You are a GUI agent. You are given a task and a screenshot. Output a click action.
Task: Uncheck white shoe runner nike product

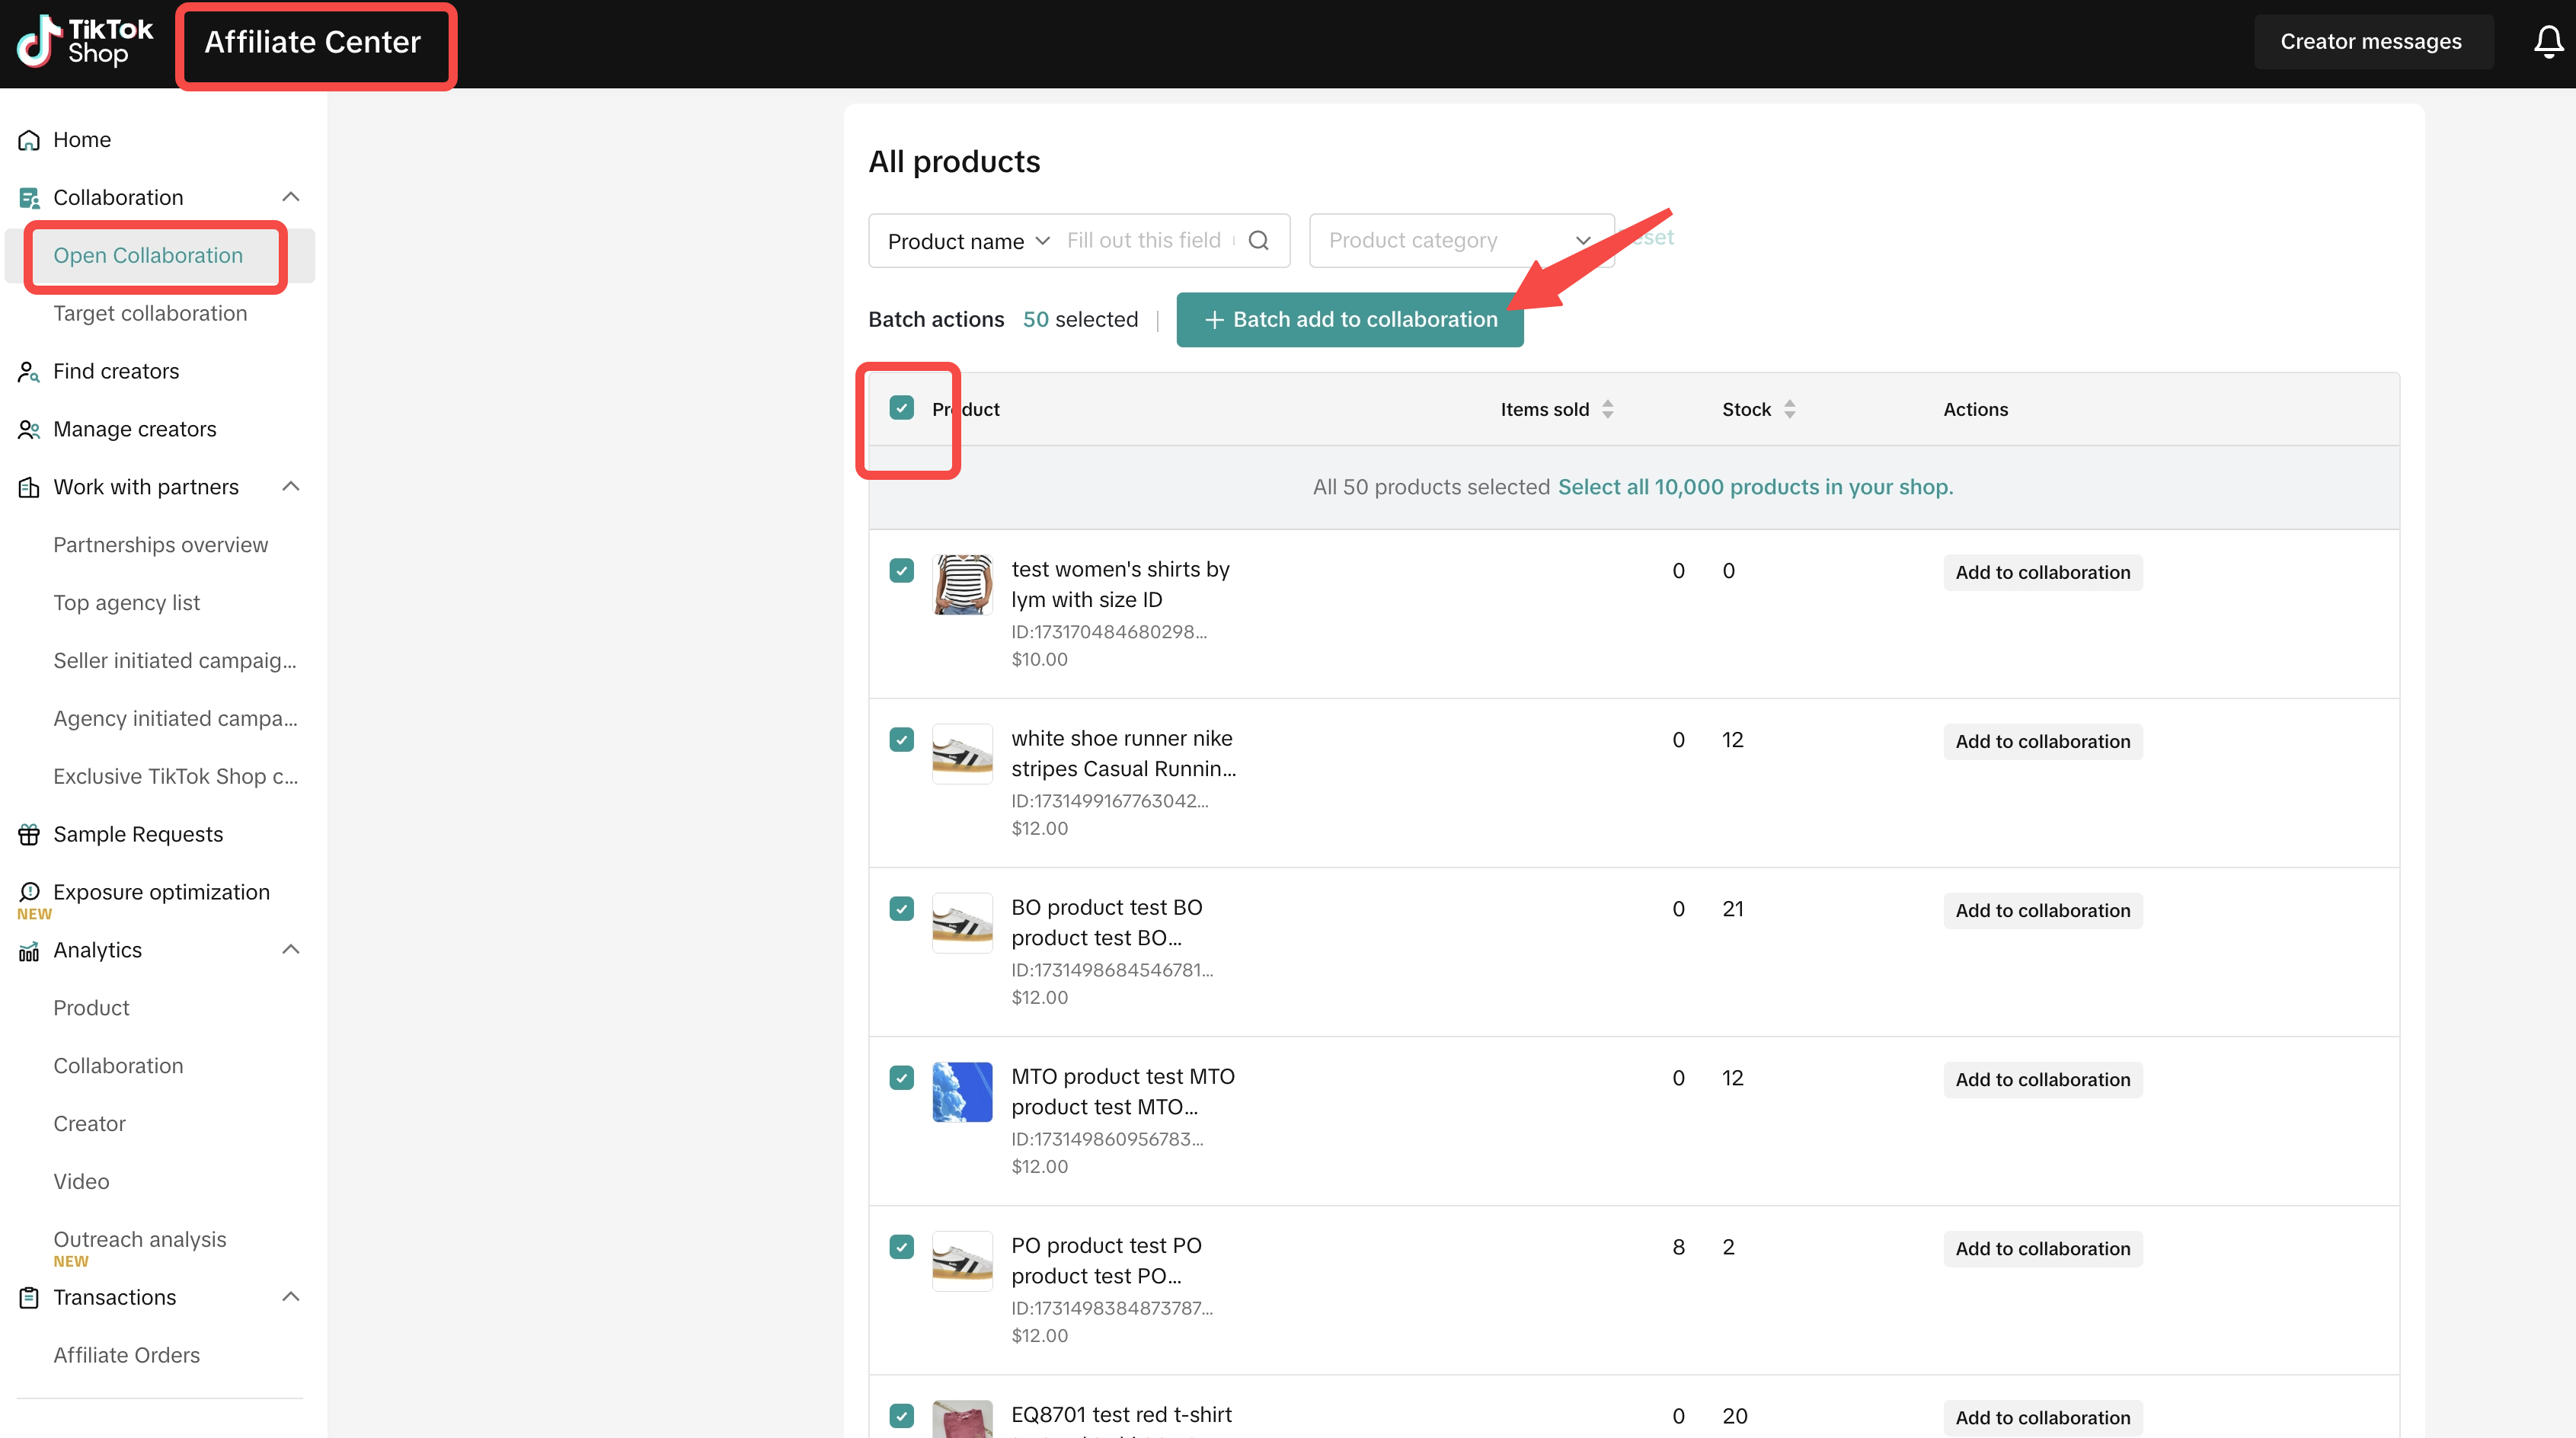coord(901,740)
